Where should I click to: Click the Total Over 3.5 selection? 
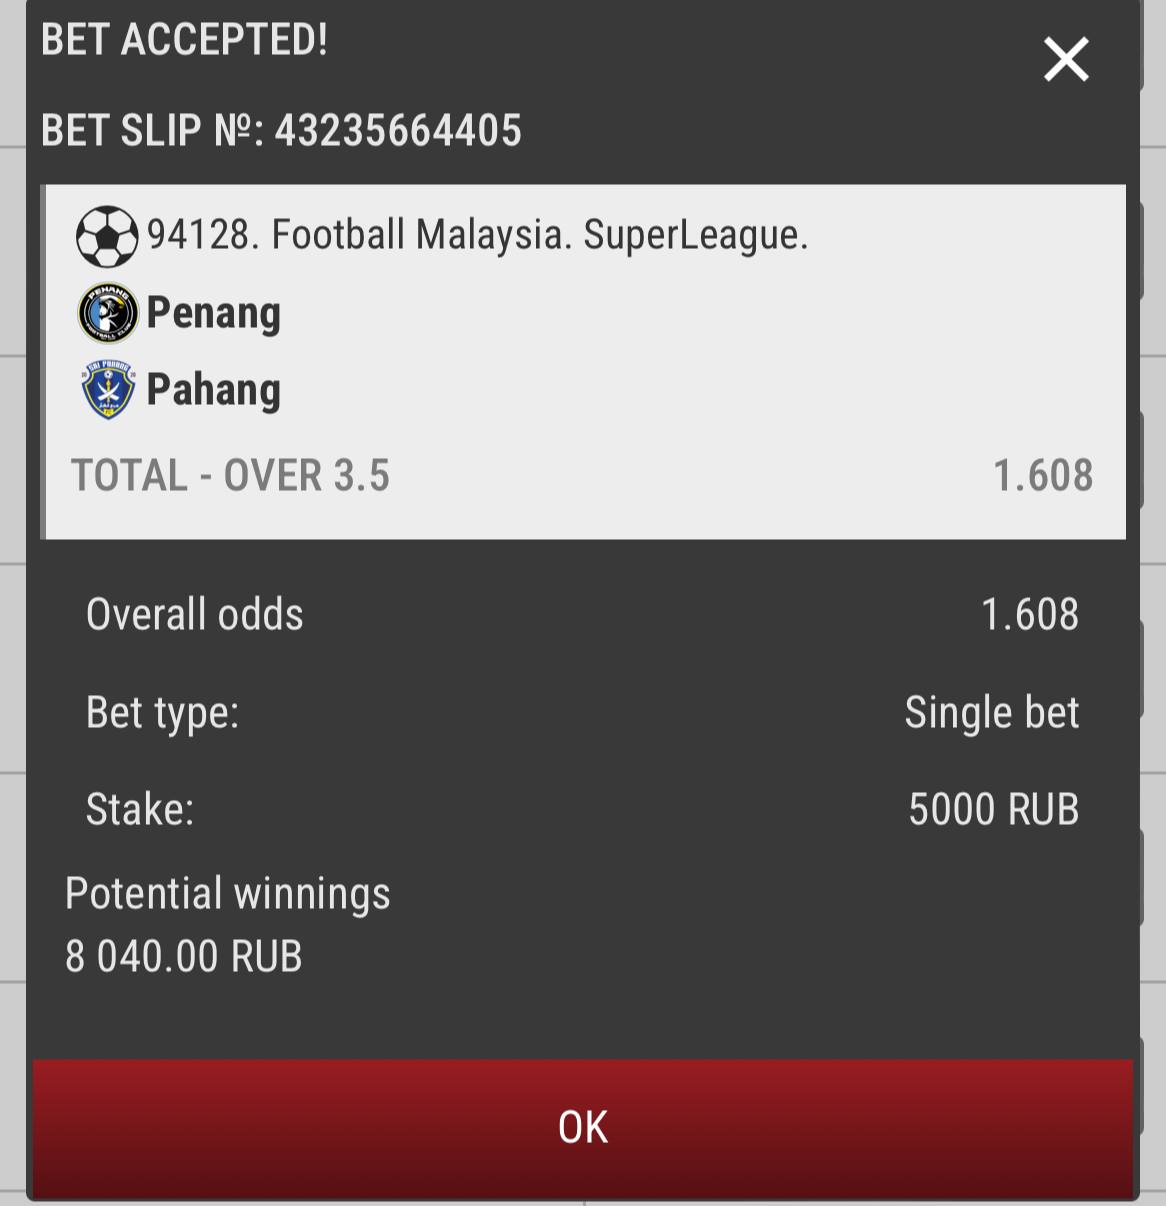pos(230,475)
